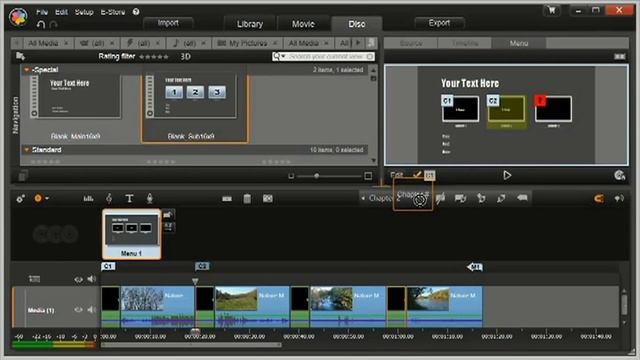Collapse the Special group
Screen dimensions: 640x360
[27, 70]
